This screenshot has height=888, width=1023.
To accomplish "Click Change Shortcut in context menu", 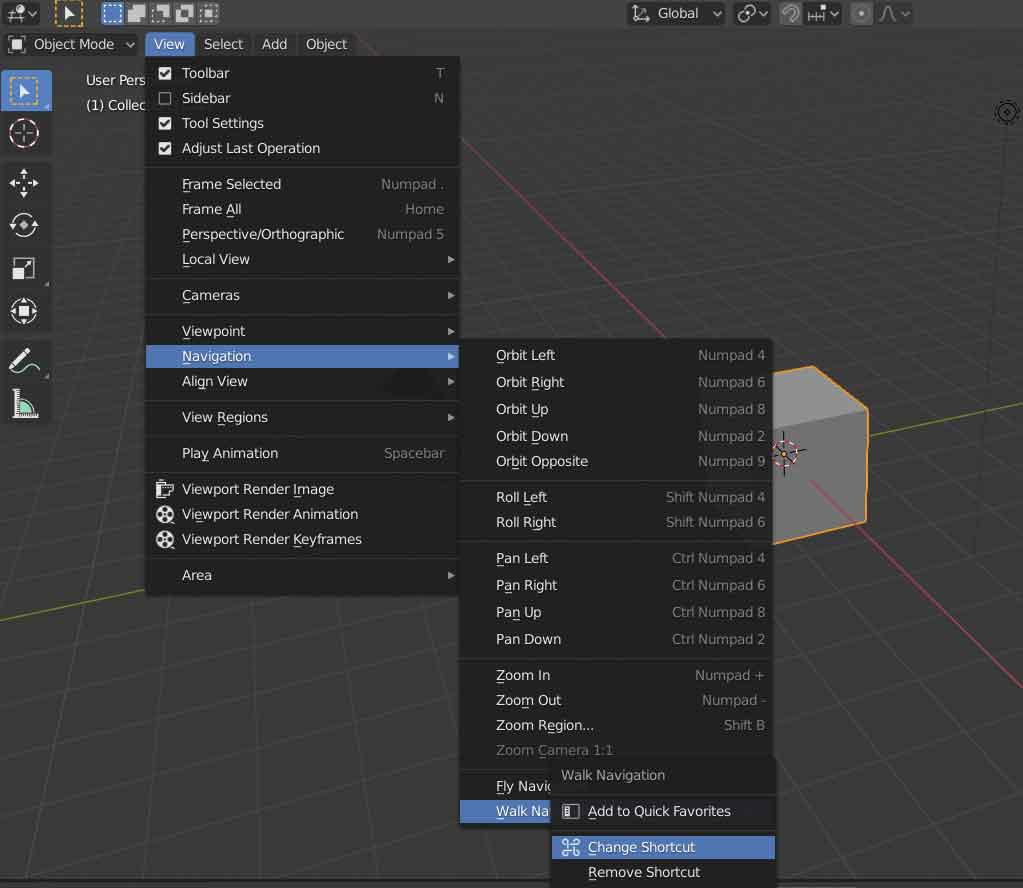I will [x=641, y=847].
